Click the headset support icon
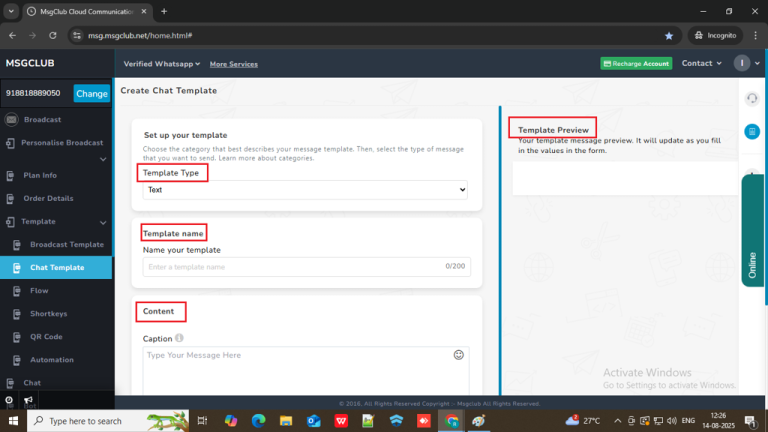The image size is (768, 432). (751, 98)
